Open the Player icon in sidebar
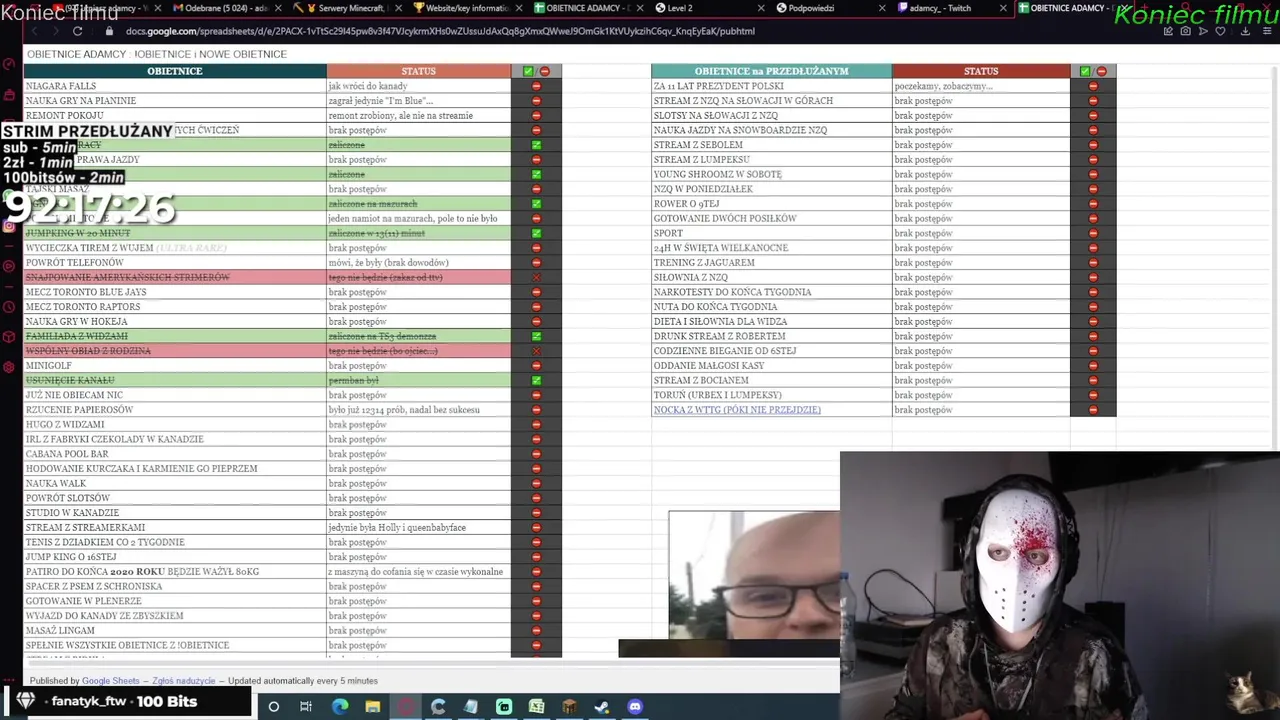 pyautogui.click(x=9, y=267)
